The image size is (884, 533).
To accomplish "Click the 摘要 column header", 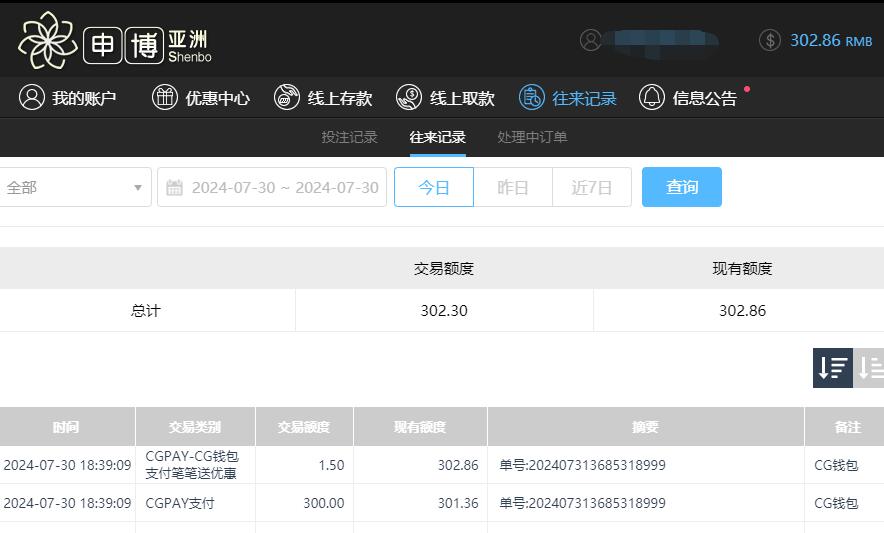I will coord(646,427).
